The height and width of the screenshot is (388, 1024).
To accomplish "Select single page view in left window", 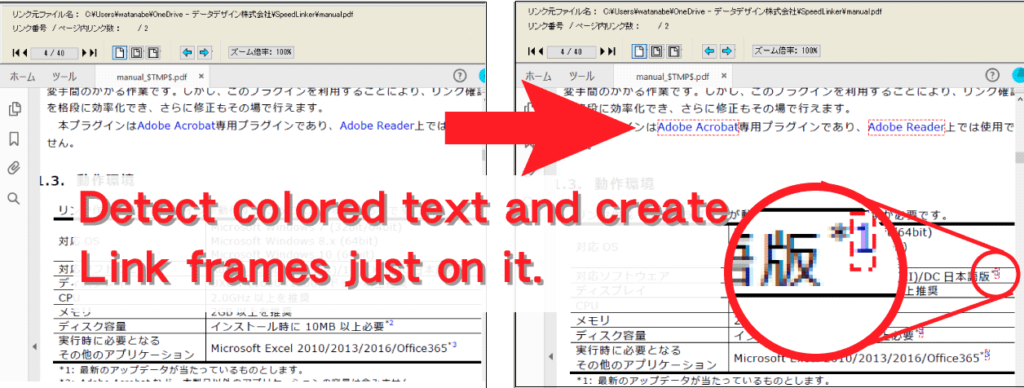I will 120,52.
